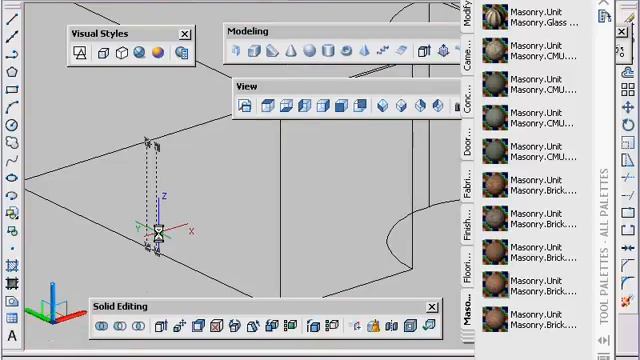Toggle tool palettes auto-hide arrows

(x=604, y=340)
